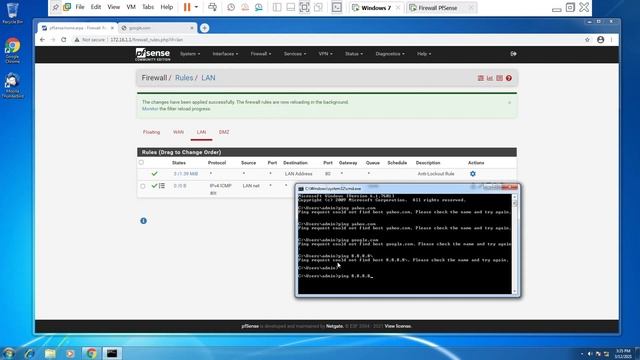
Task: Click the Netgate link in footer
Action: point(334,326)
